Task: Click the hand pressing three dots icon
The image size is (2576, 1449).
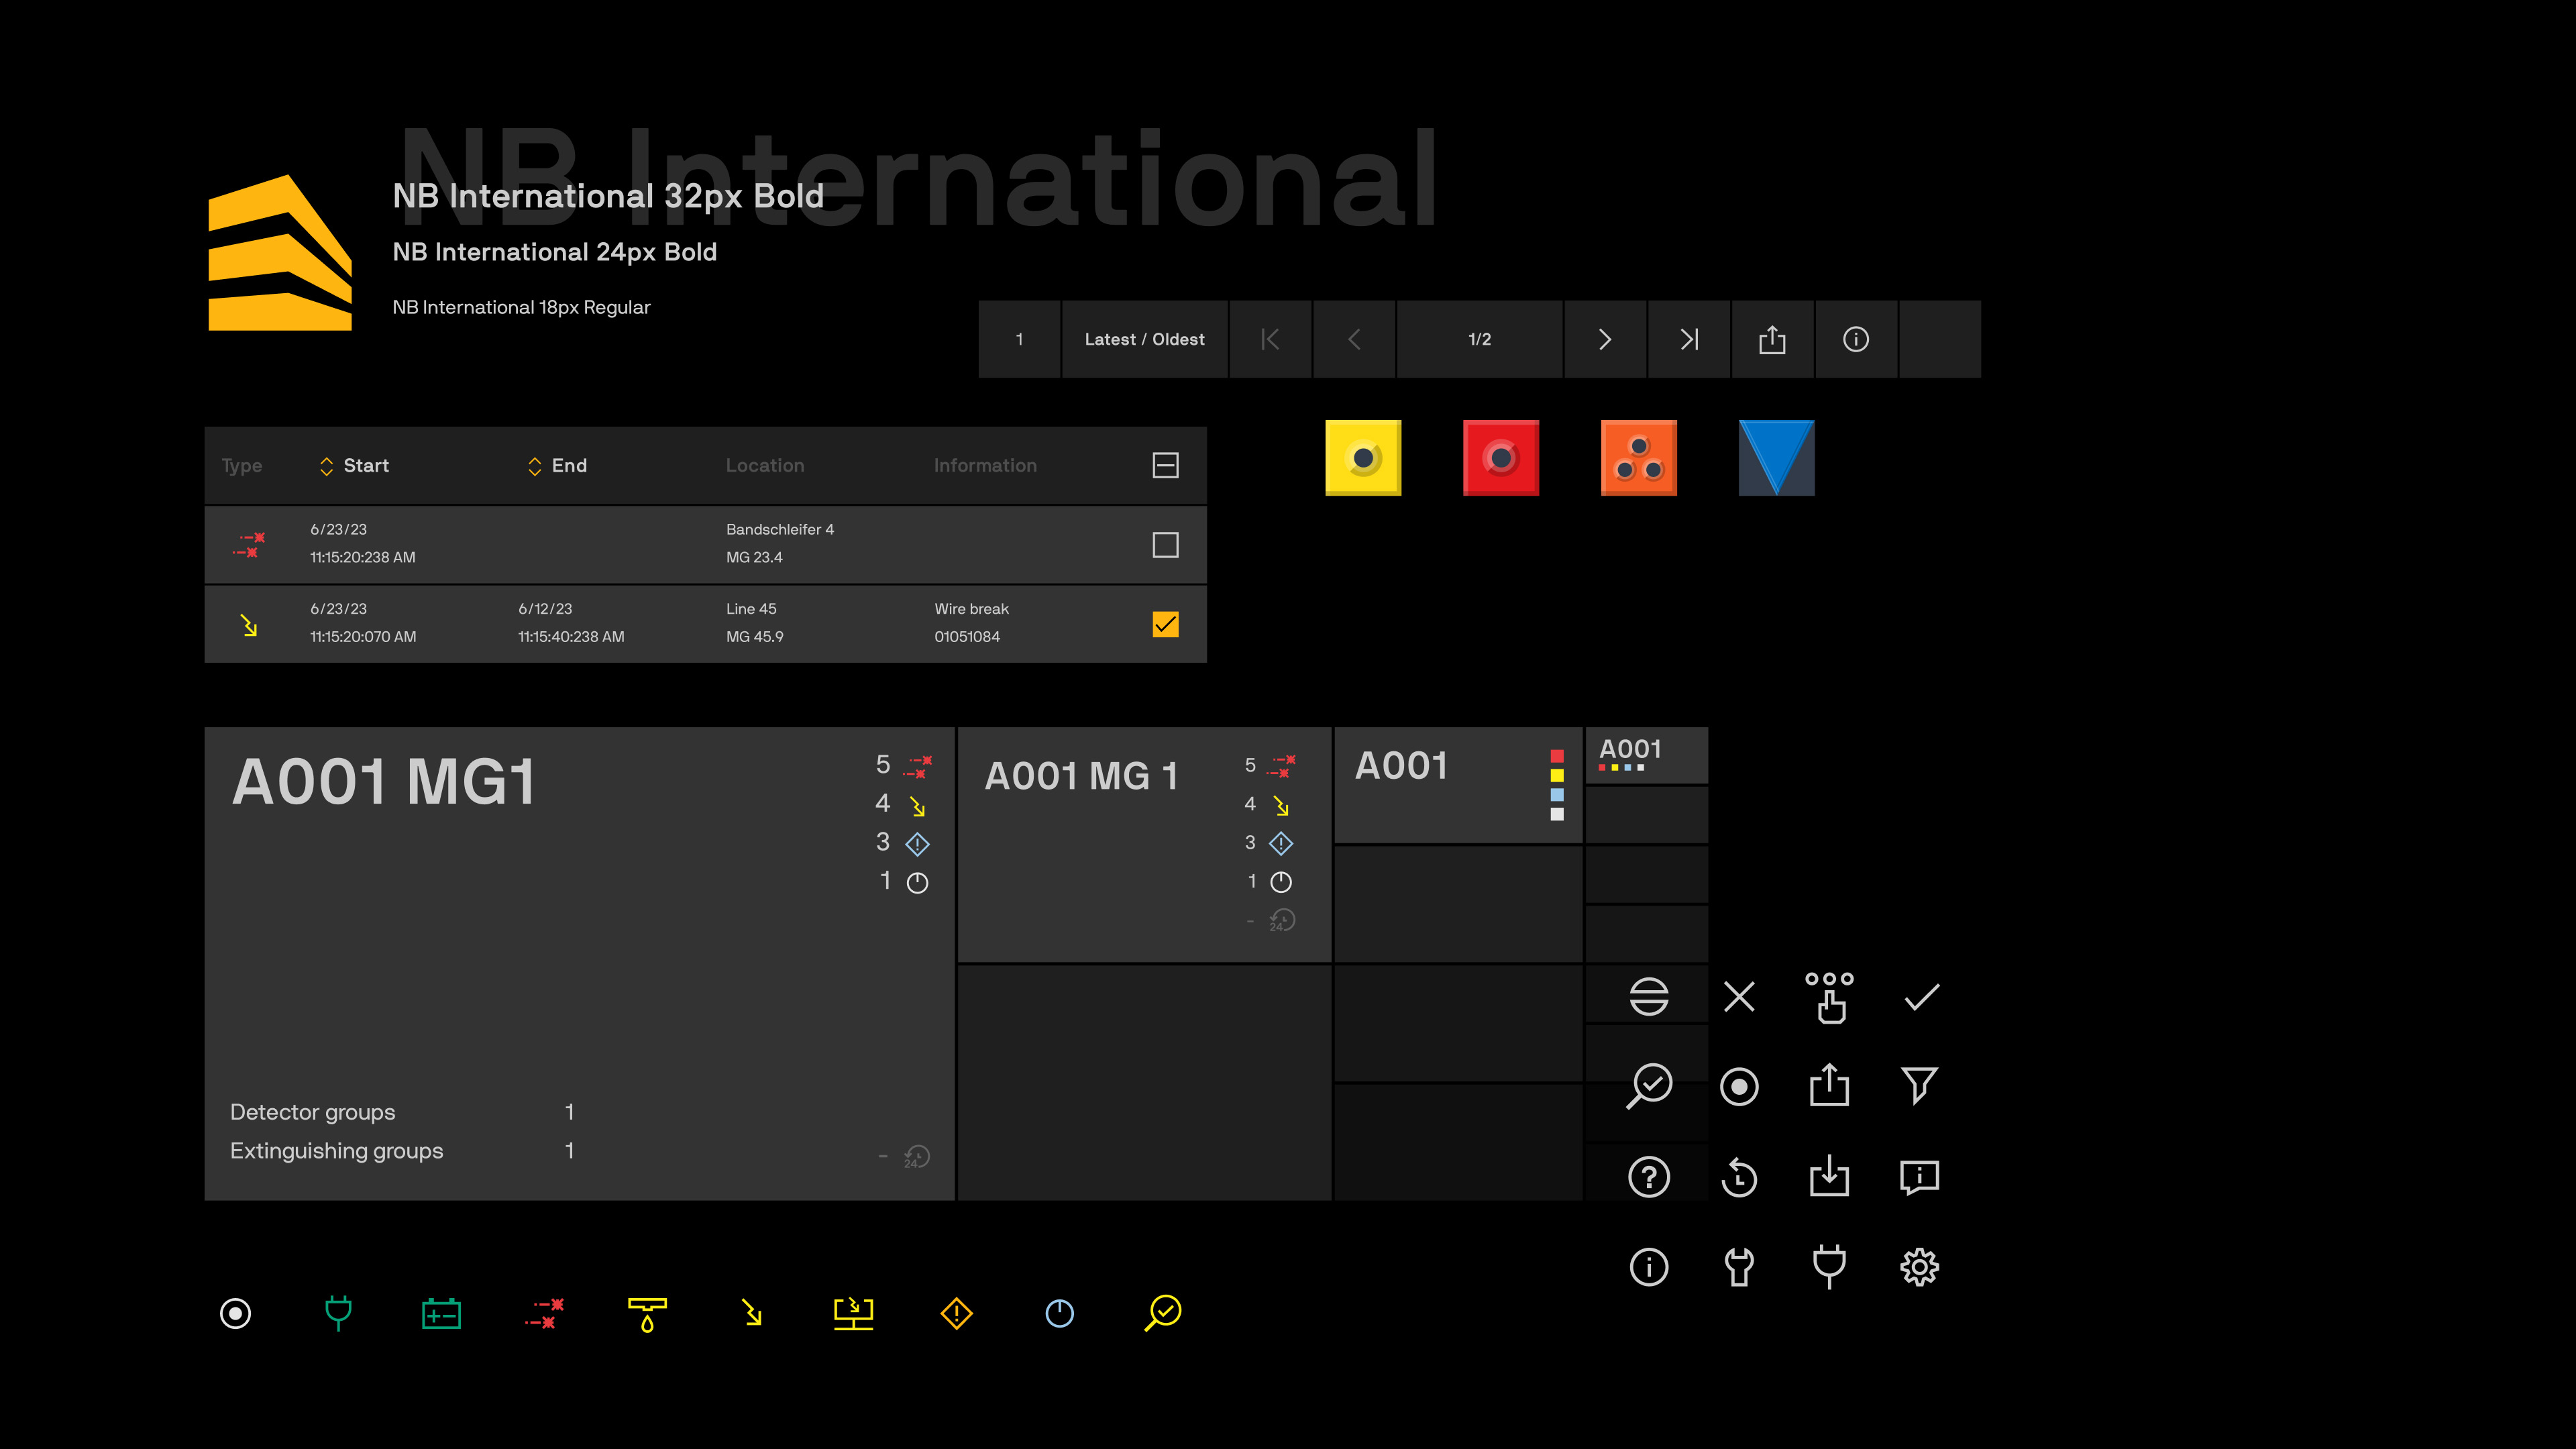Action: 1829,997
